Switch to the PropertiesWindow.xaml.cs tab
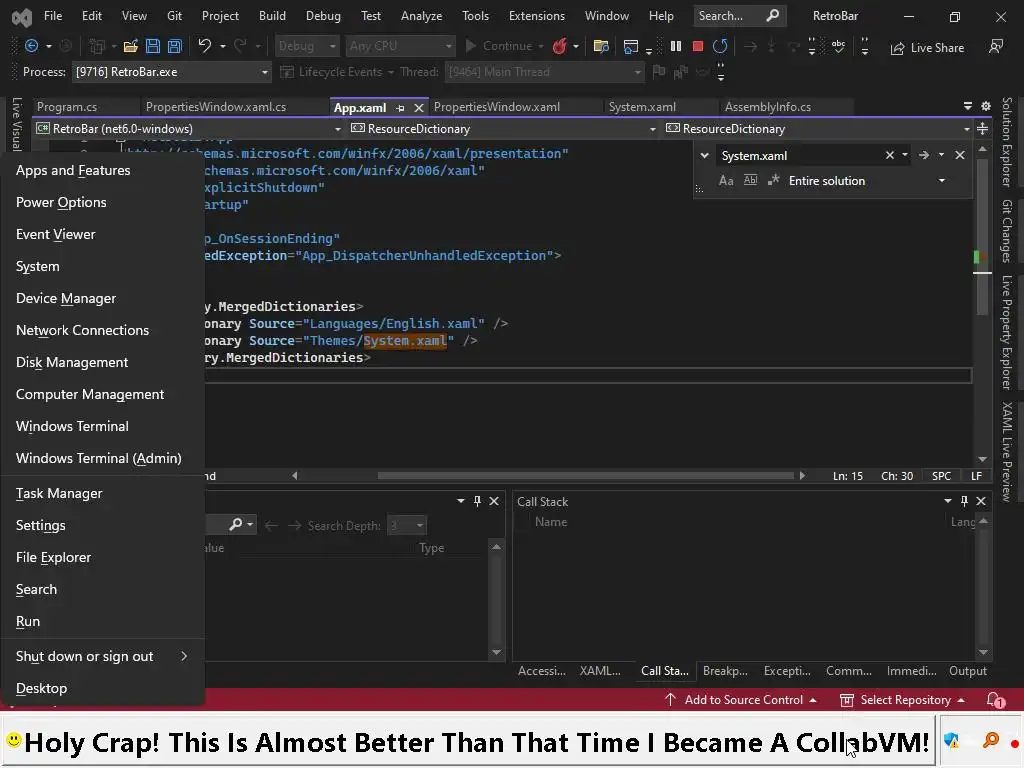 click(216, 106)
